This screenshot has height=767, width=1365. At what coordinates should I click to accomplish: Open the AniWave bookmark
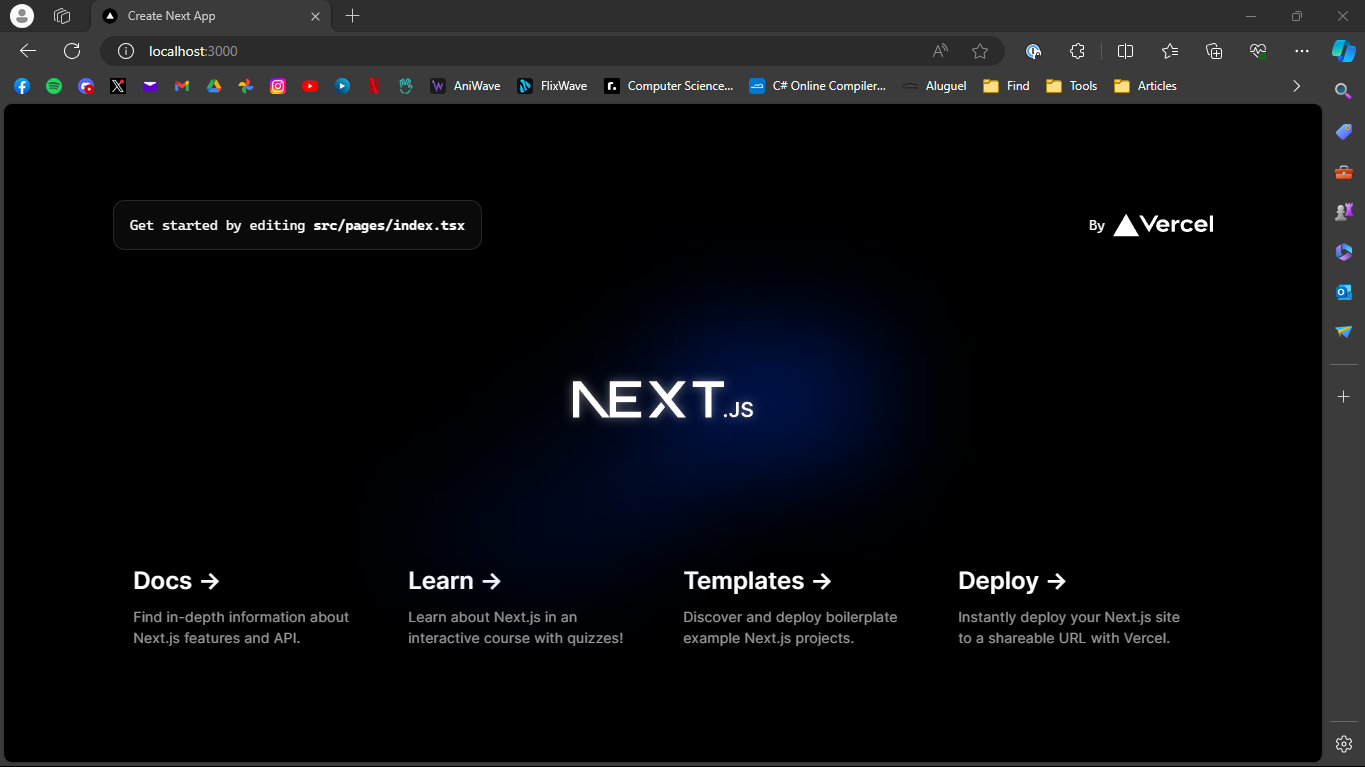pyautogui.click(x=466, y=86)
